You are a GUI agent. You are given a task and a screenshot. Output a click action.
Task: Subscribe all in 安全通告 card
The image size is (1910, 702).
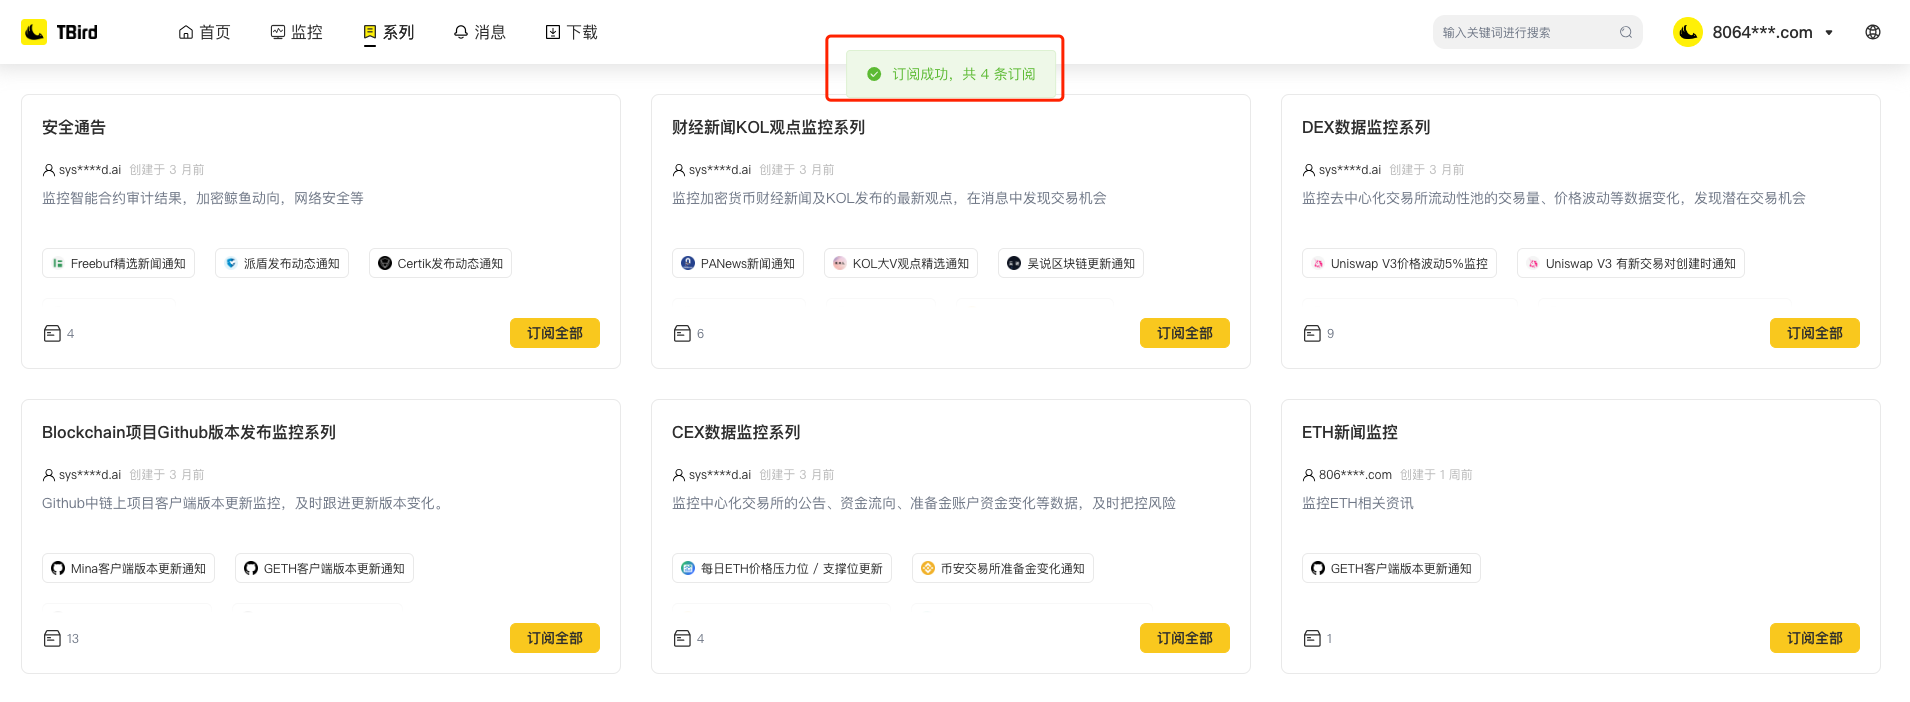(554, 333)
